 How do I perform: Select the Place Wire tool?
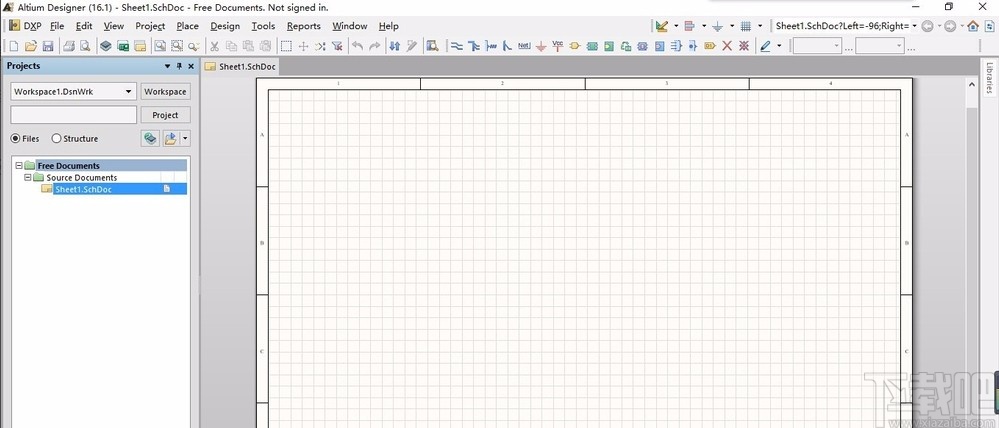tap(457, 46)
